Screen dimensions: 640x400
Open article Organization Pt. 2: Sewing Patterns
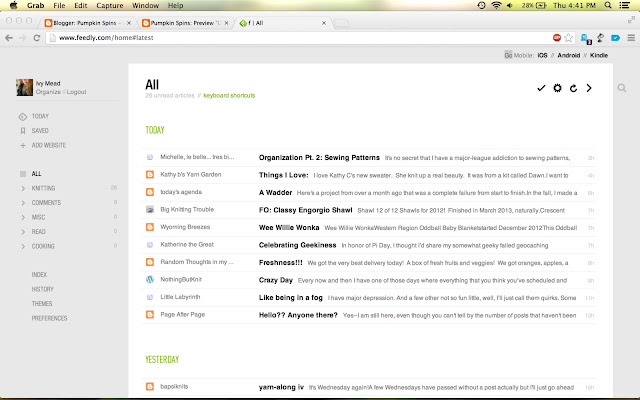319,158
